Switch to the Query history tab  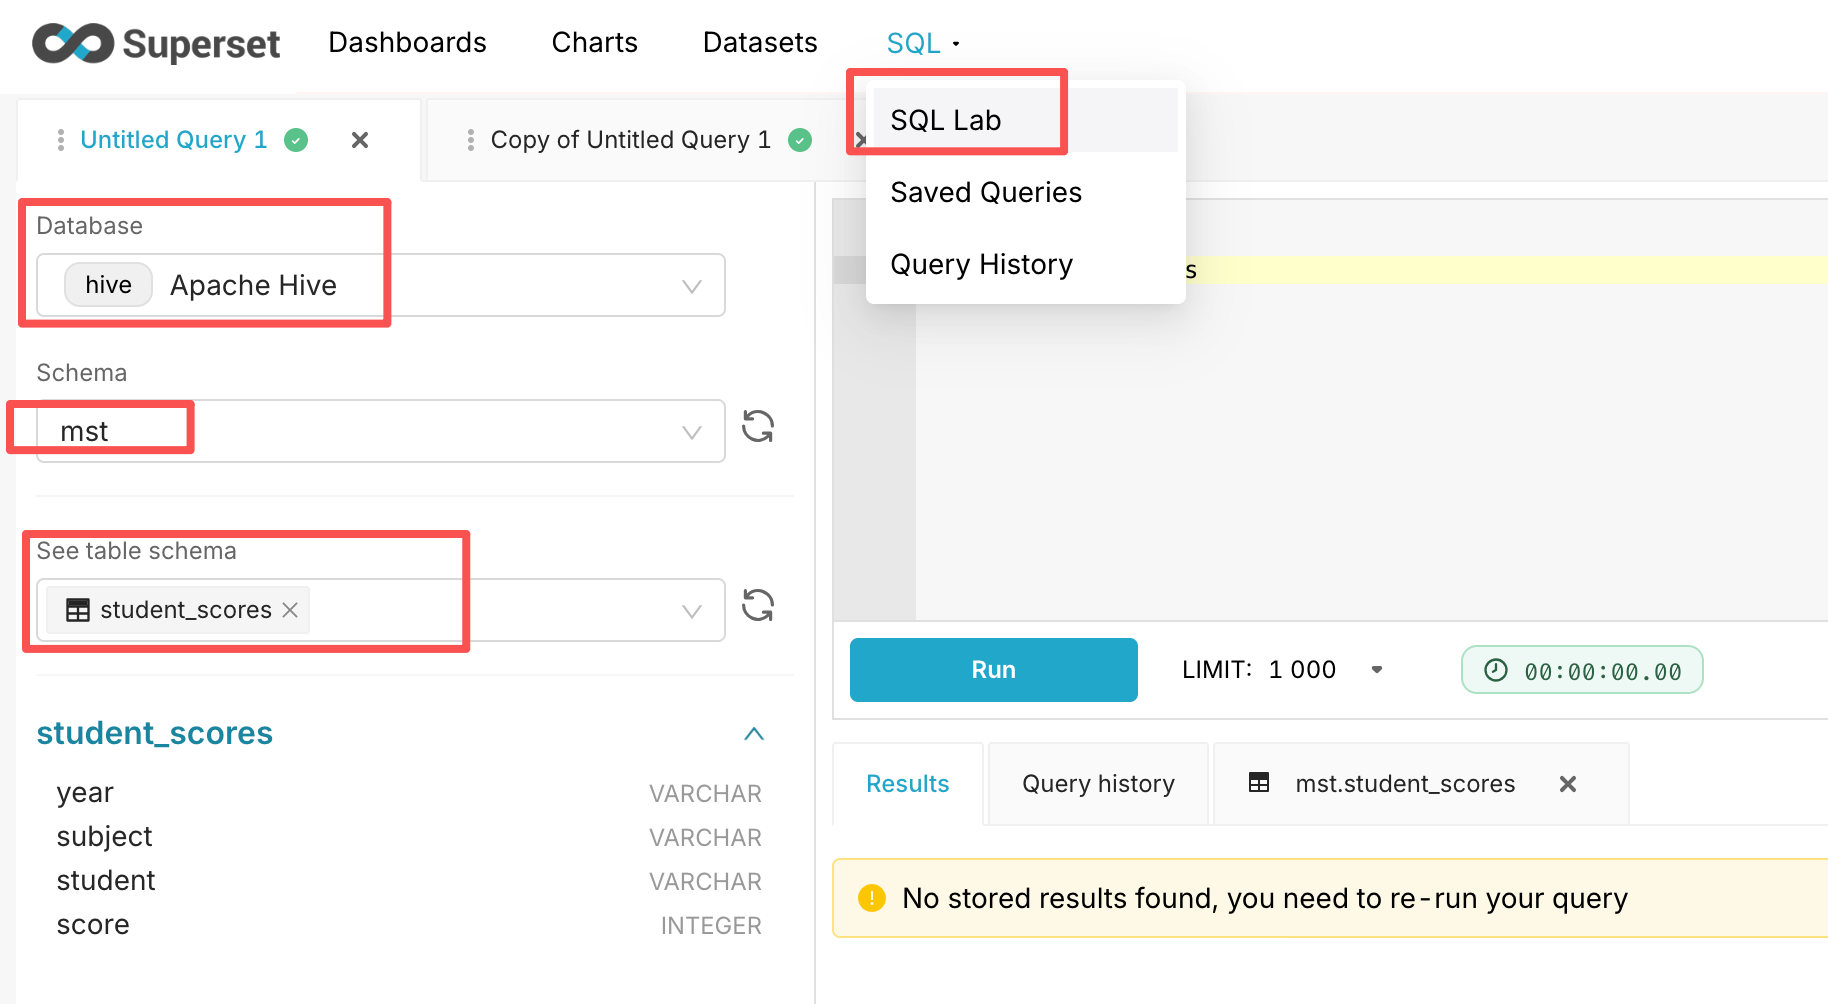tap(1098, 784)
